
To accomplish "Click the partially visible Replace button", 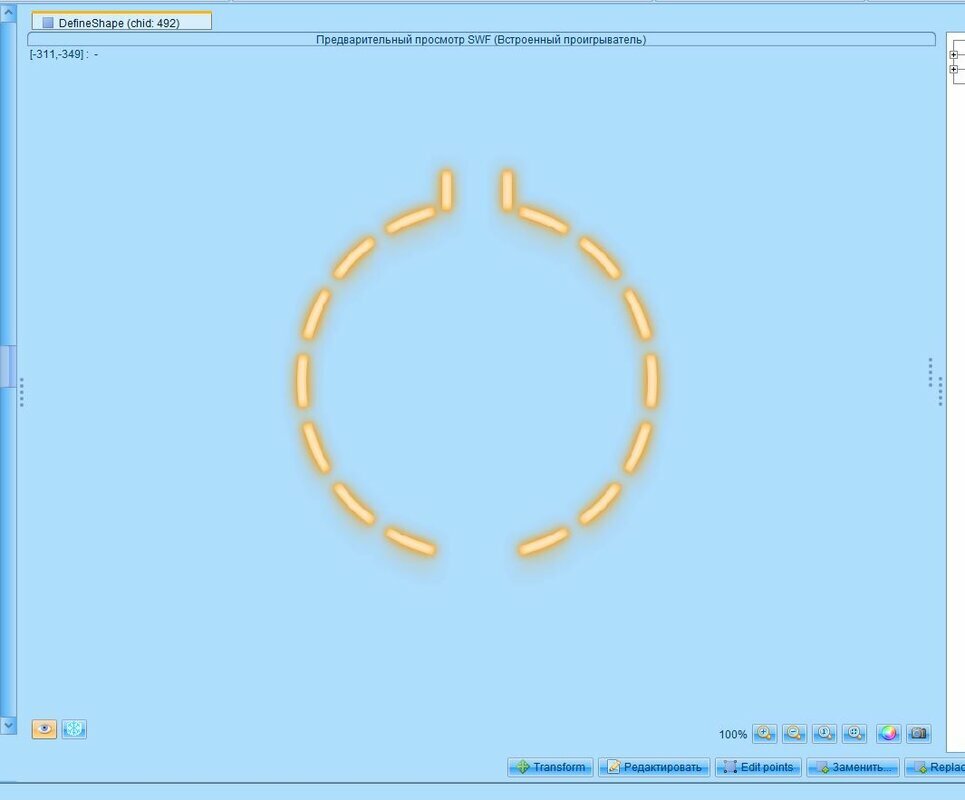I will click(x=935, y=767).
